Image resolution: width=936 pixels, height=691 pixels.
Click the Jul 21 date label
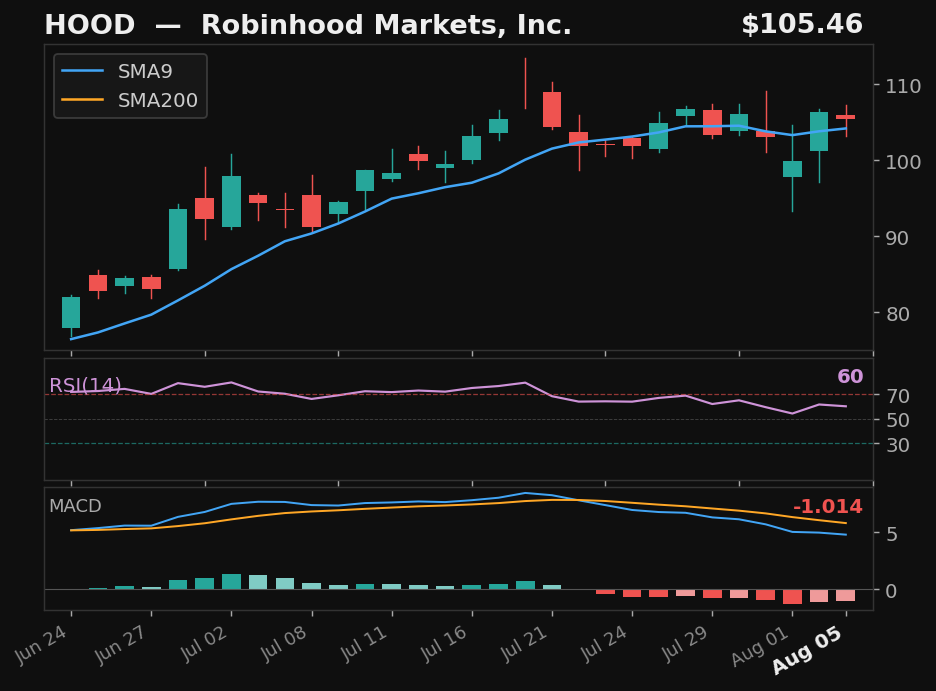tap(524, 643)
